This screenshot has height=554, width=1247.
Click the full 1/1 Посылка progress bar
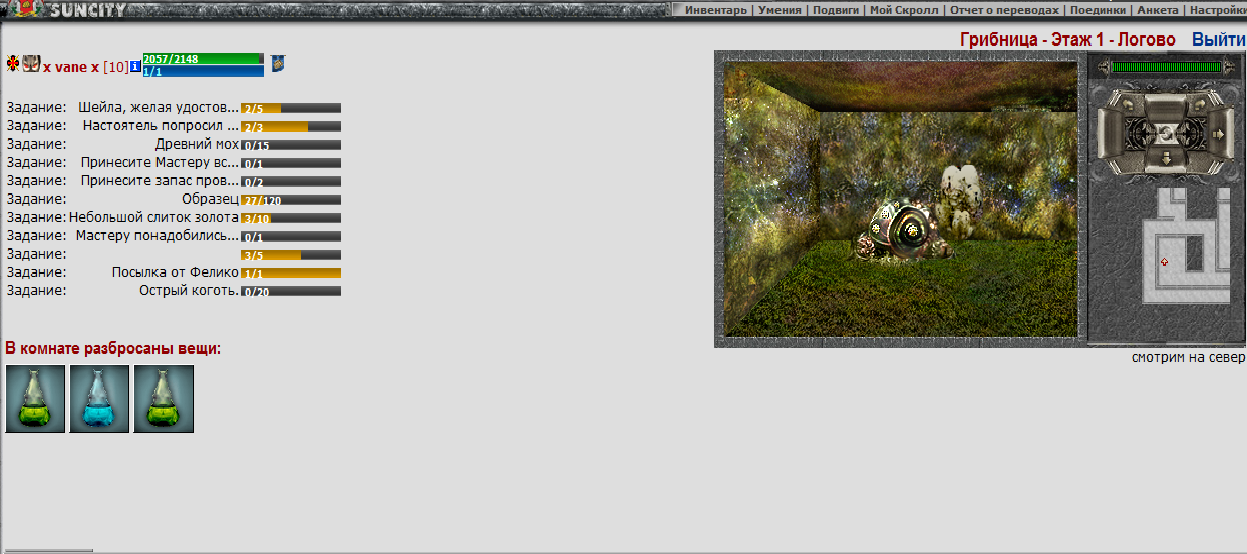291,273
